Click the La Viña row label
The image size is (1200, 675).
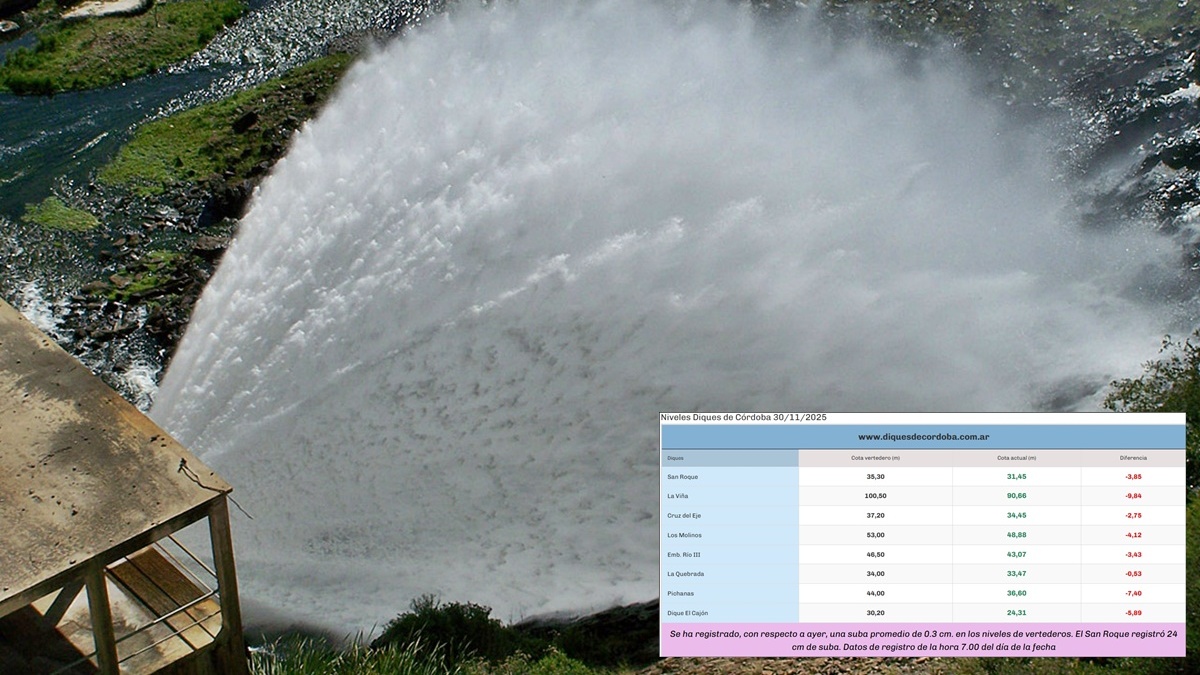point(678,496)
